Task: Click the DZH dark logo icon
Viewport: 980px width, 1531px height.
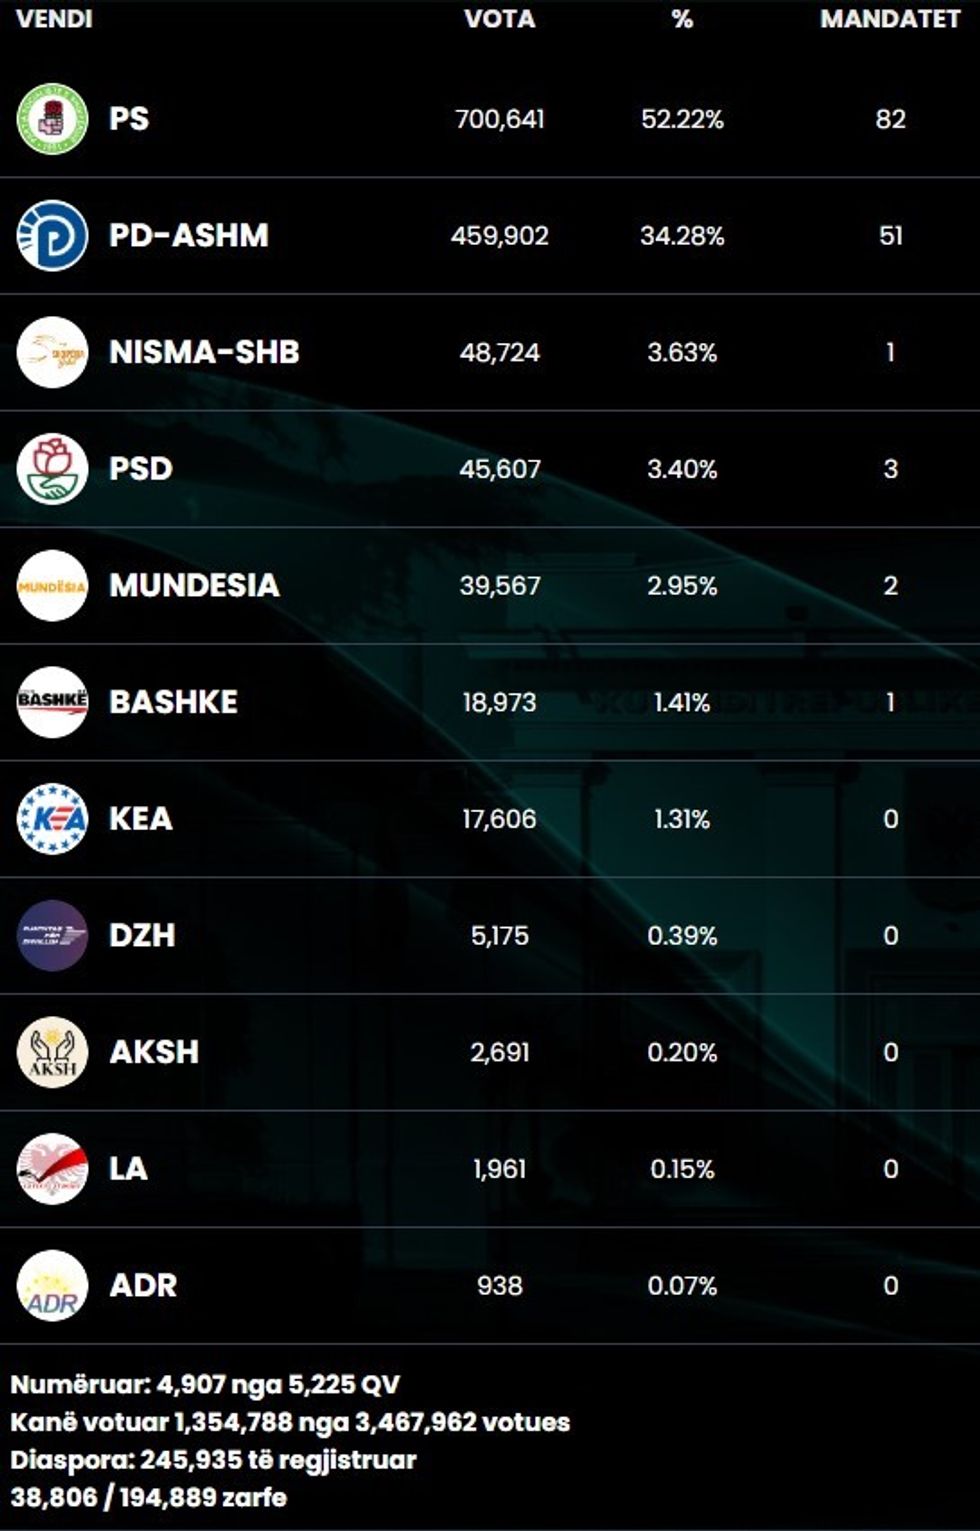Action: (x=52, y=936)
